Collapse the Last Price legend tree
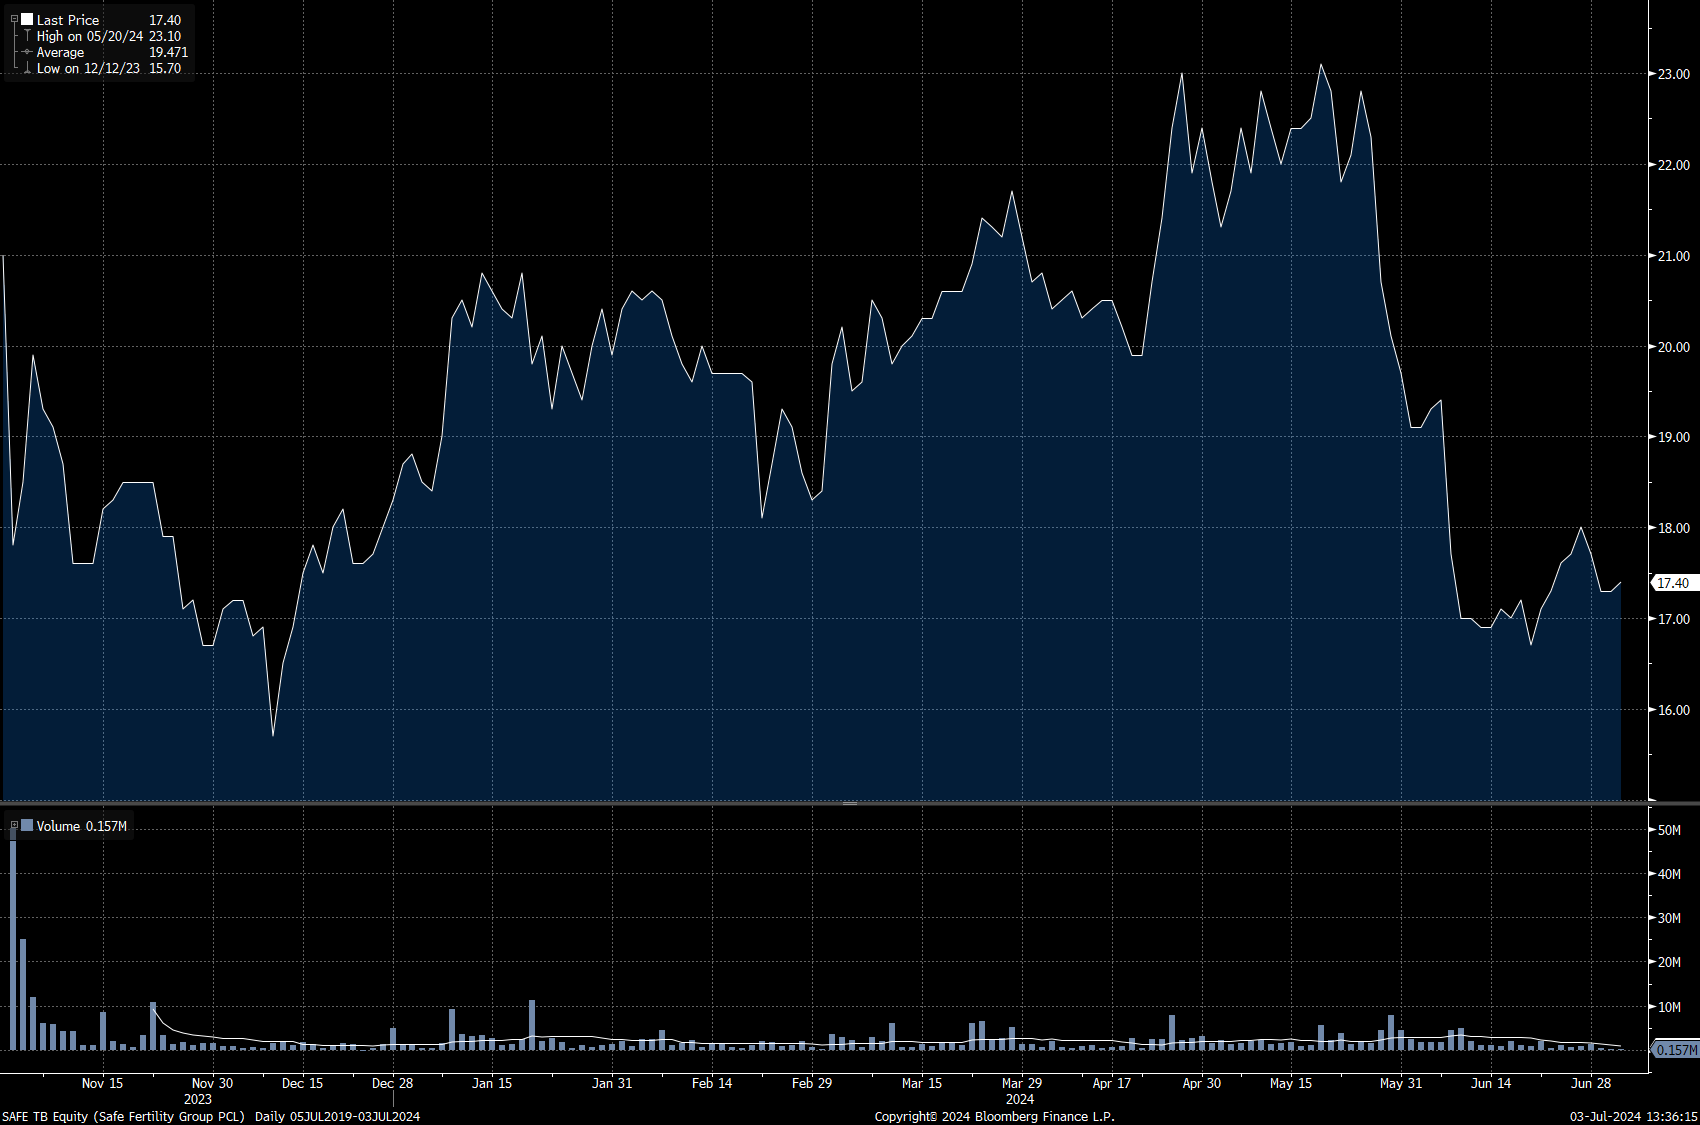The height and width of the screenshot is (1125, 1700). 14,19
